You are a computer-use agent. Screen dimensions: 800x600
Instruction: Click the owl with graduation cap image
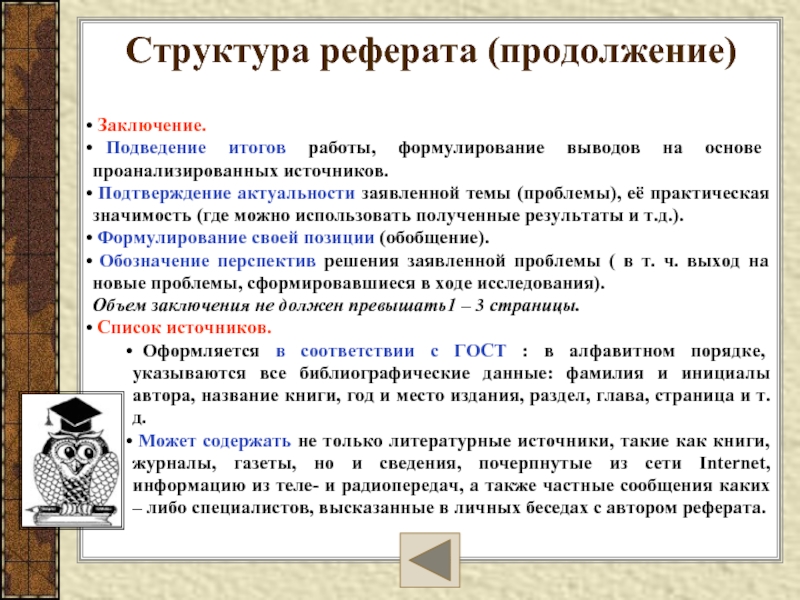72,461
